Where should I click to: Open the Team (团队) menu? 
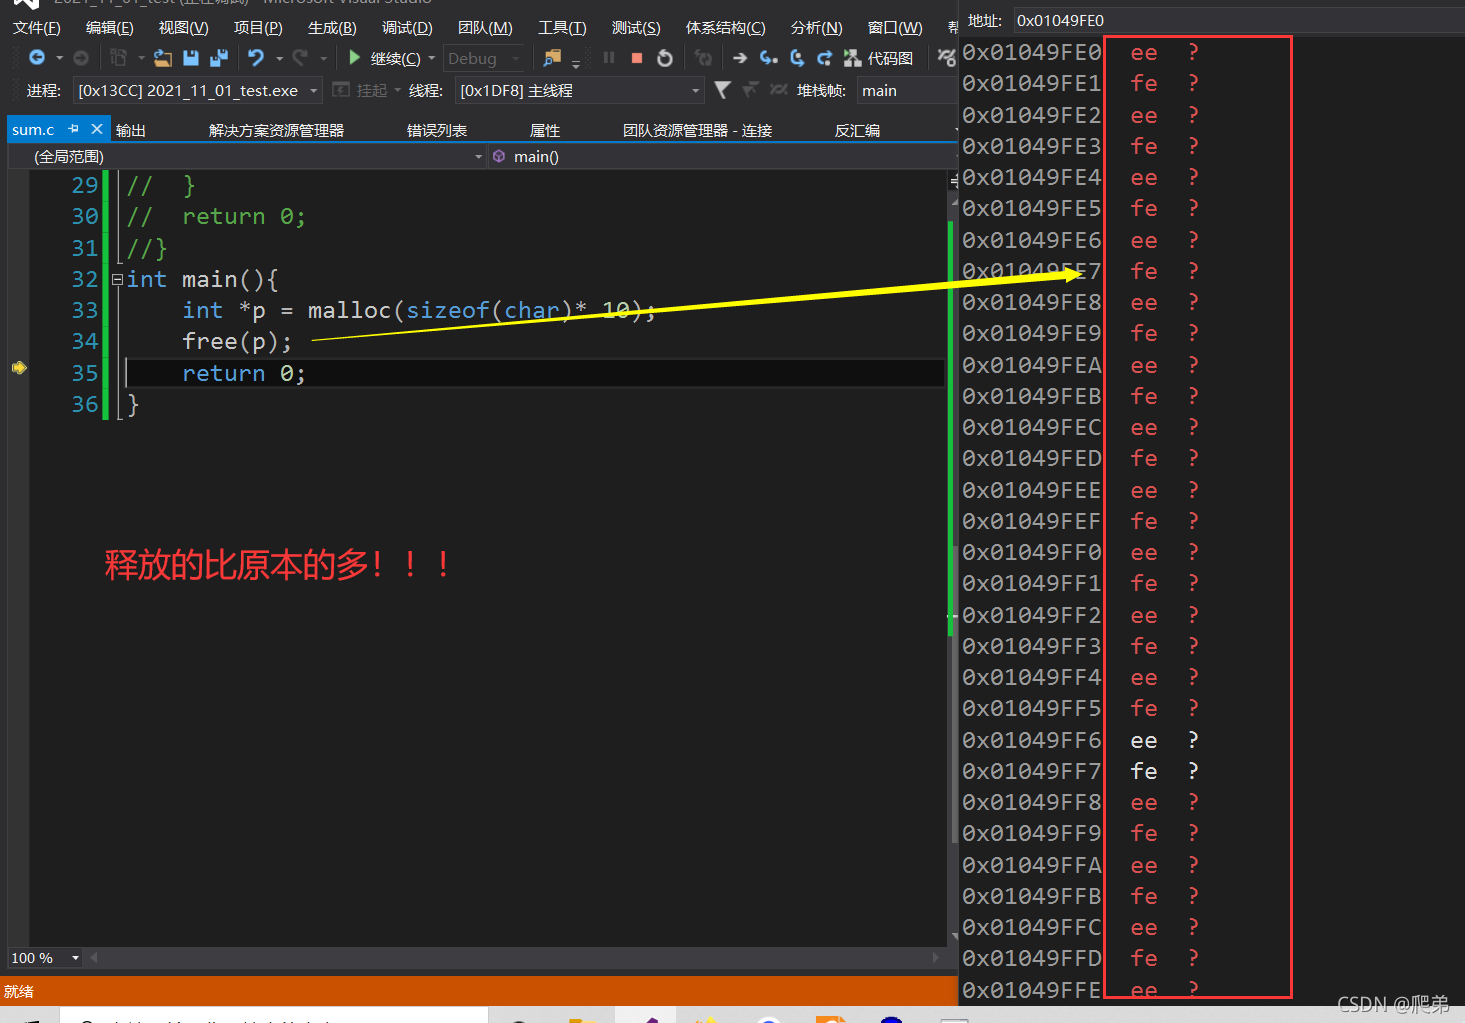[485, 27]
